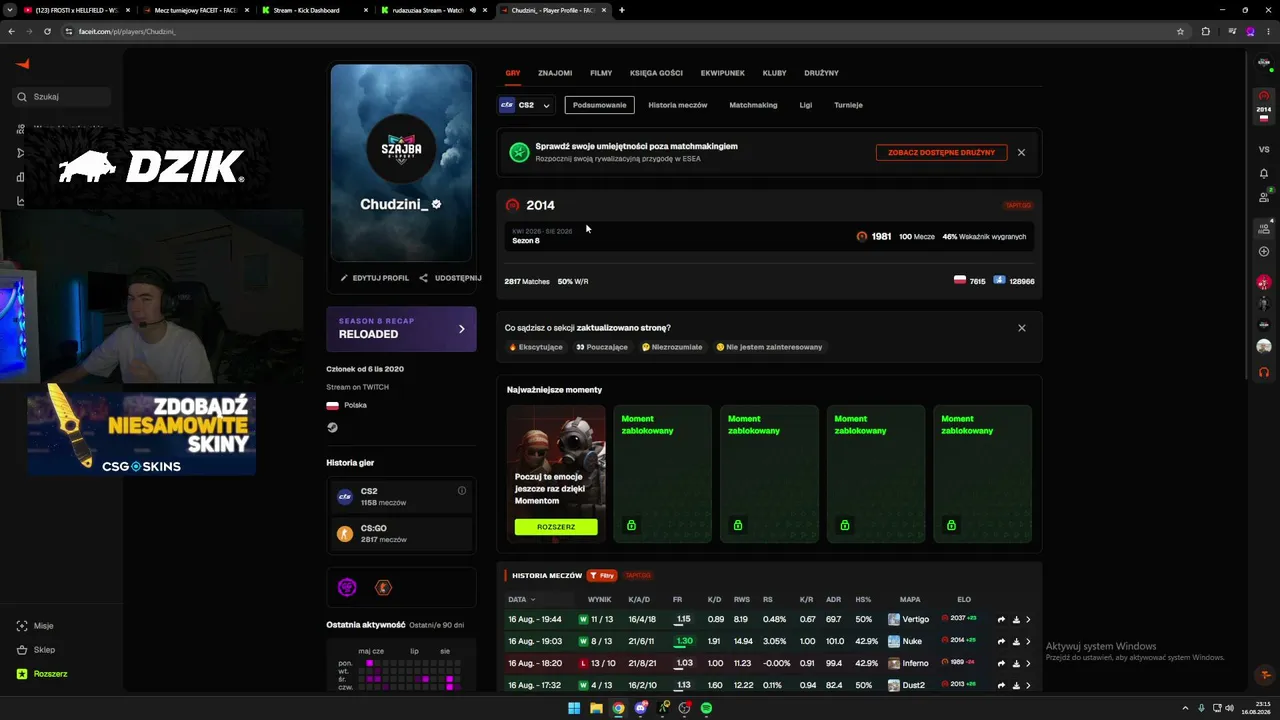Image resolution: width=1280 pixels, height=720 pixels.
Task: Expand the Nuke match row chevron
Action: point(1028,641)
